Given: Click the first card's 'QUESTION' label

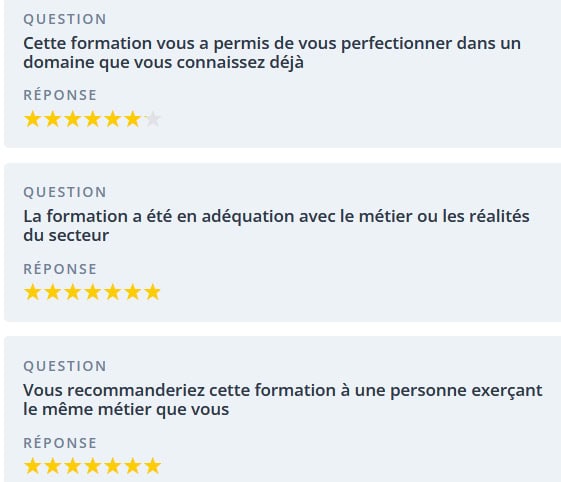Looking at the screenshot, I should [65, 19].
